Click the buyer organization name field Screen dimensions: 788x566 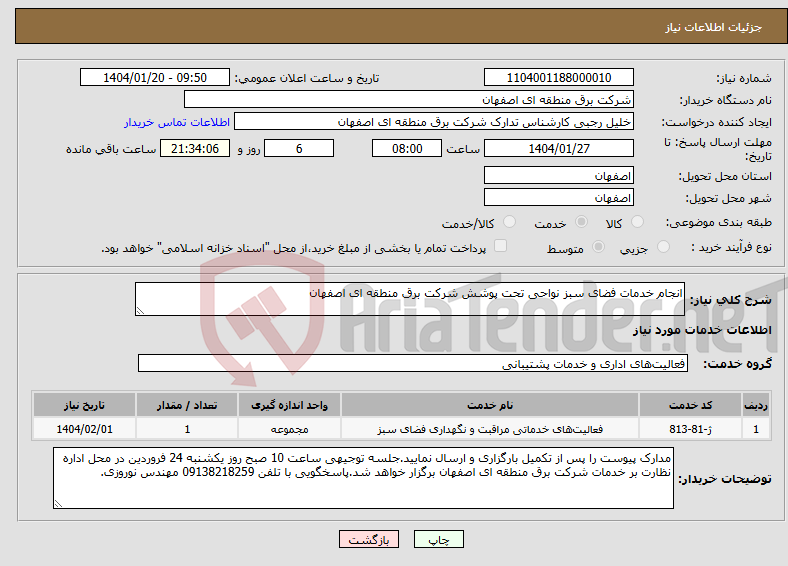click(x=409, y=100)
